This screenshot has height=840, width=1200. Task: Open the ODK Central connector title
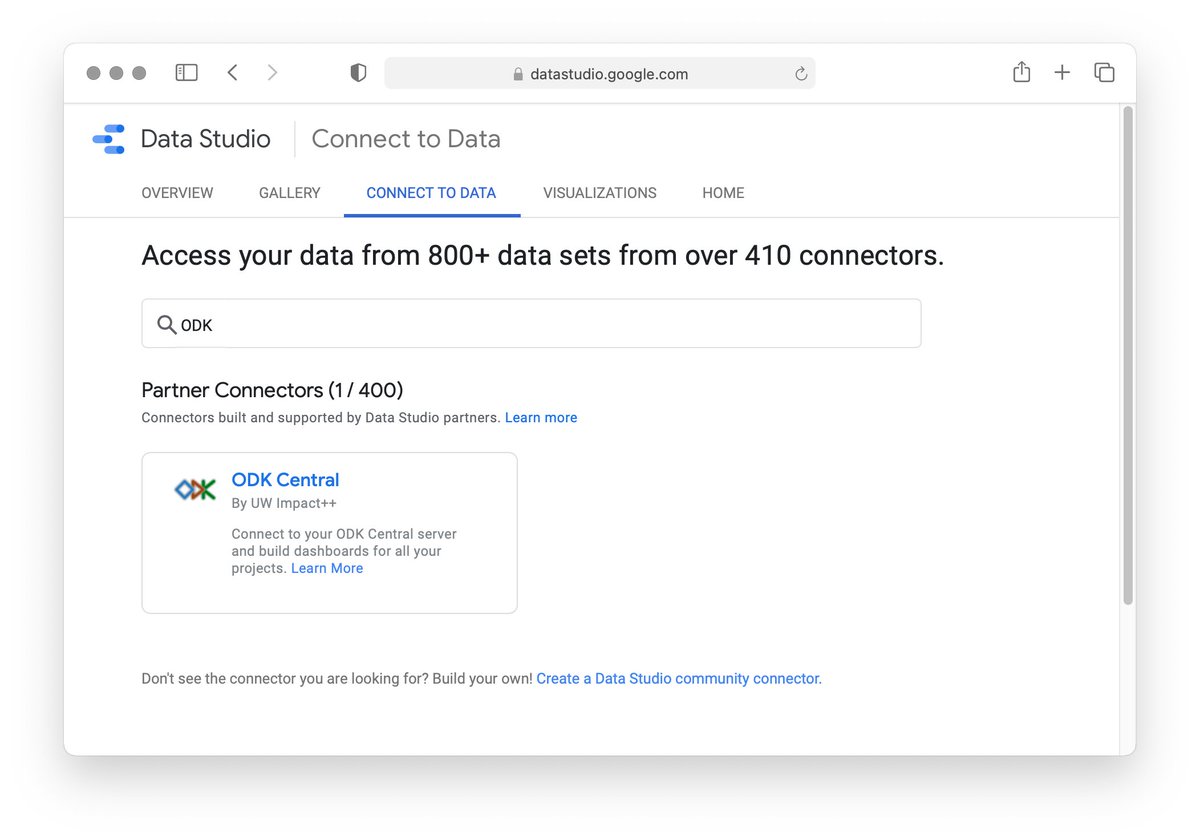point(285,480)
